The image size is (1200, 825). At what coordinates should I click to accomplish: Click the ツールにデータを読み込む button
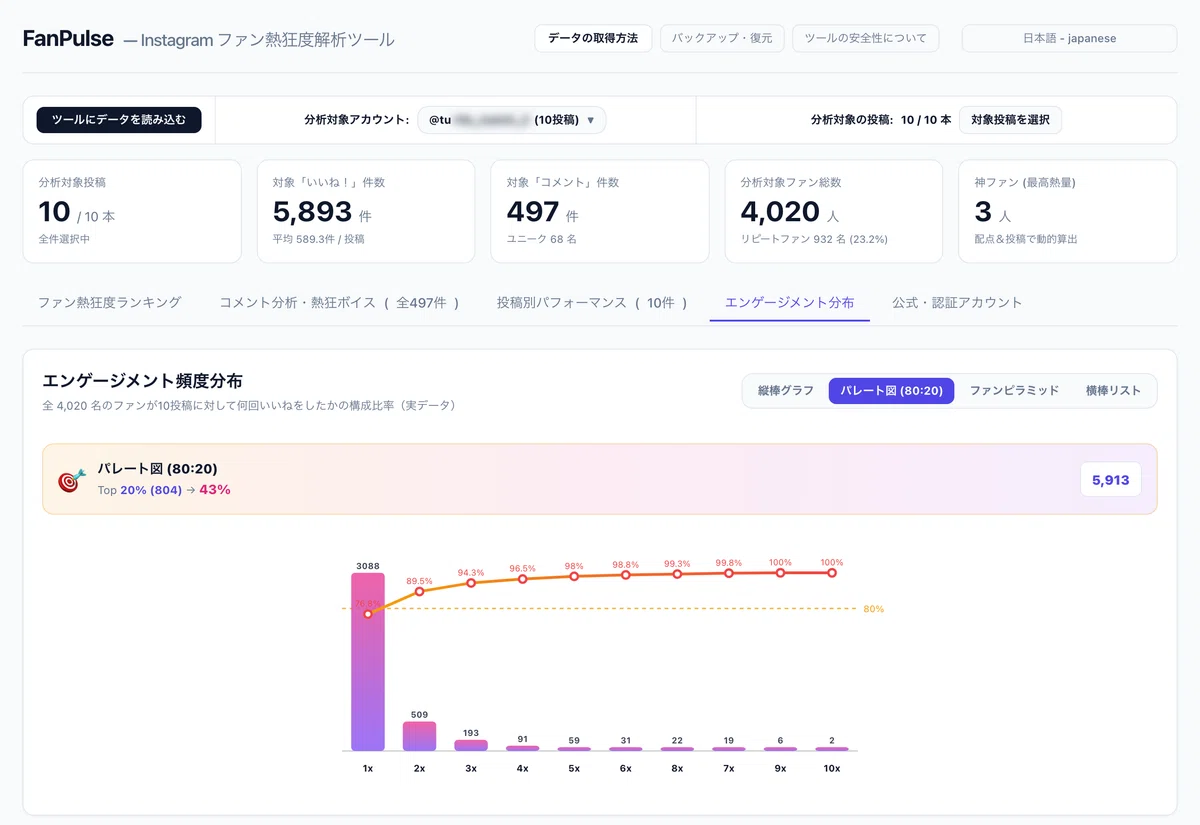pyautogui.click(x=119, y=120)
